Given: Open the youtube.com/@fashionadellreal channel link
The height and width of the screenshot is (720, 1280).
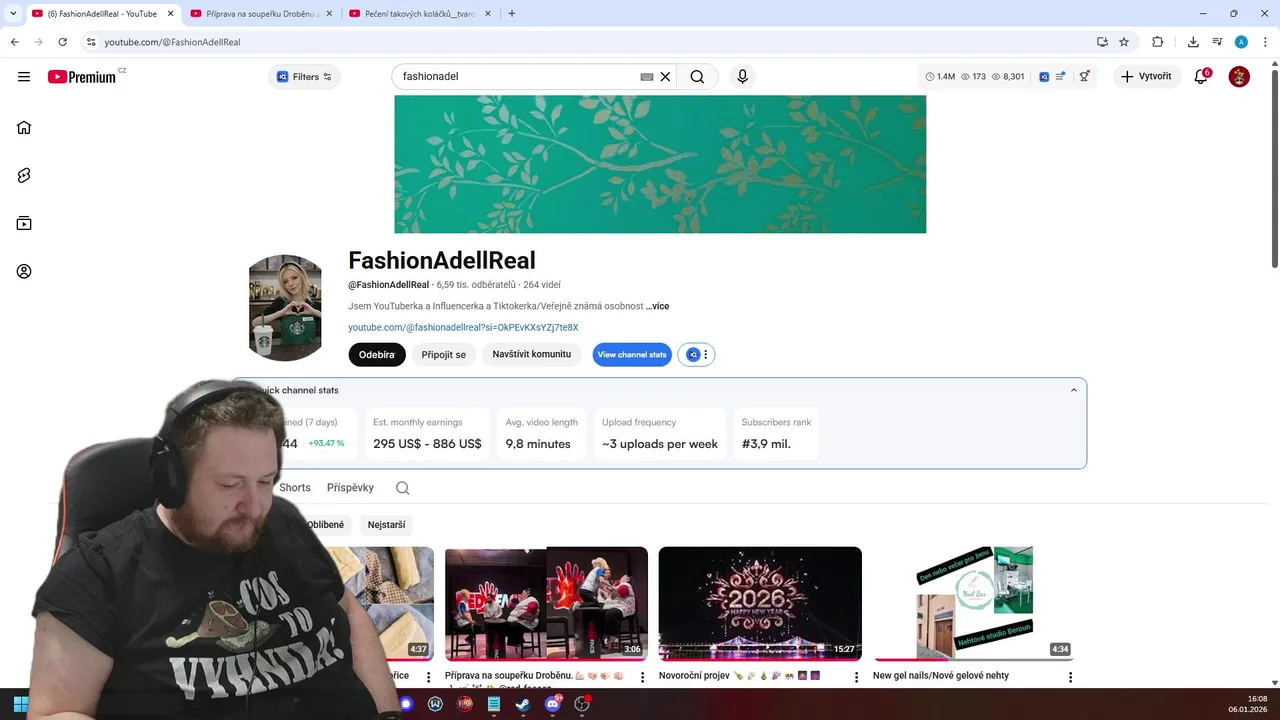Looking at the screenshot, I should (463, 327).
